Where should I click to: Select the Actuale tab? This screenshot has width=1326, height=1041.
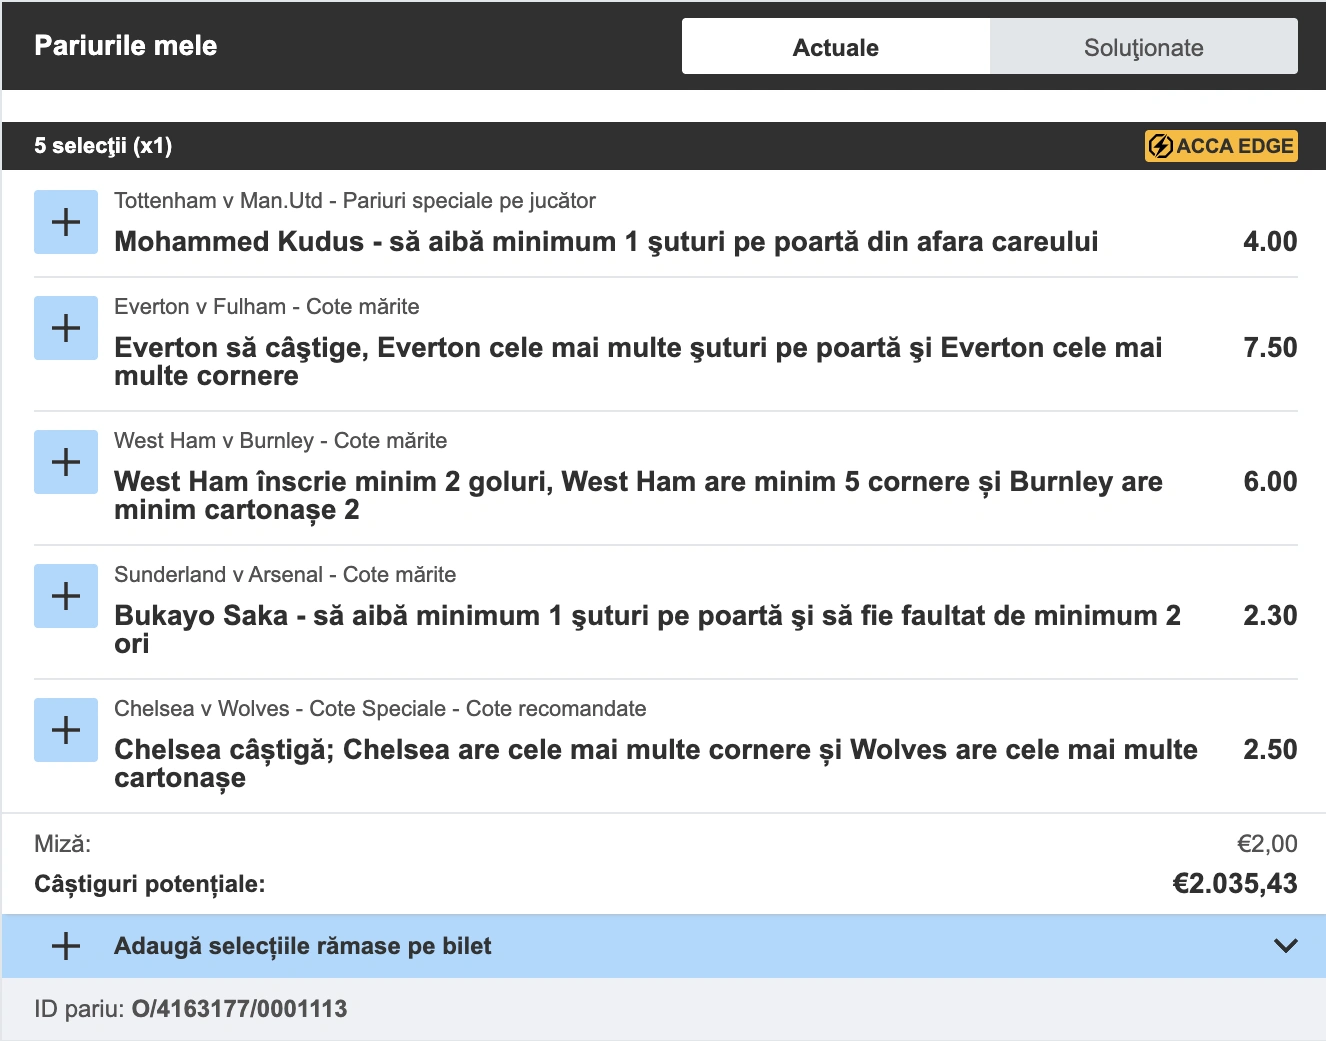click(x=836, y=46)
